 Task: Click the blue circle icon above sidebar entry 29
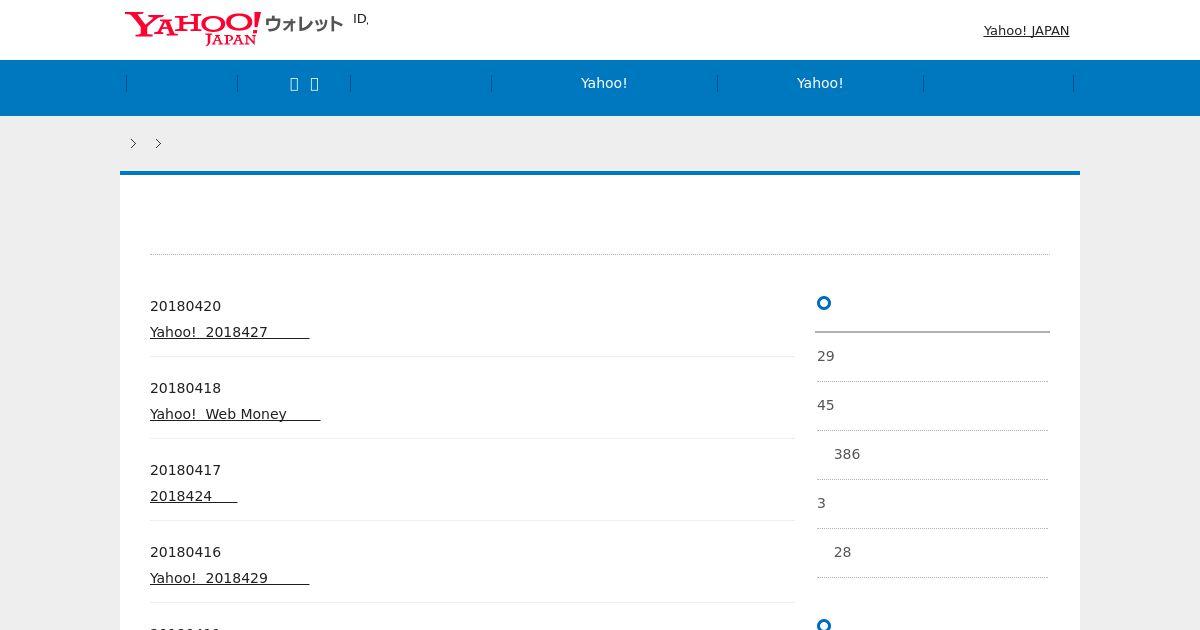(824, 303)
